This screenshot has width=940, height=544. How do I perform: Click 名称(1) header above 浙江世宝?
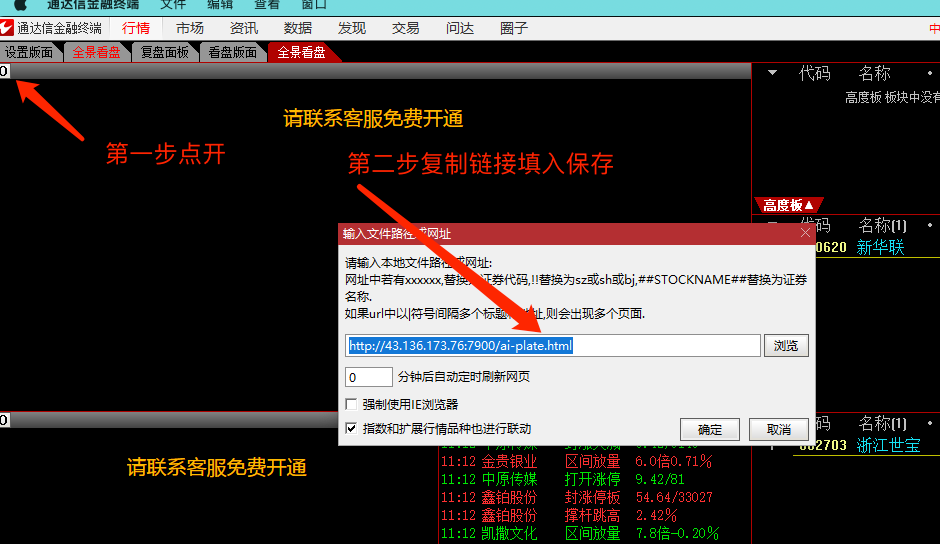(882, 424)
